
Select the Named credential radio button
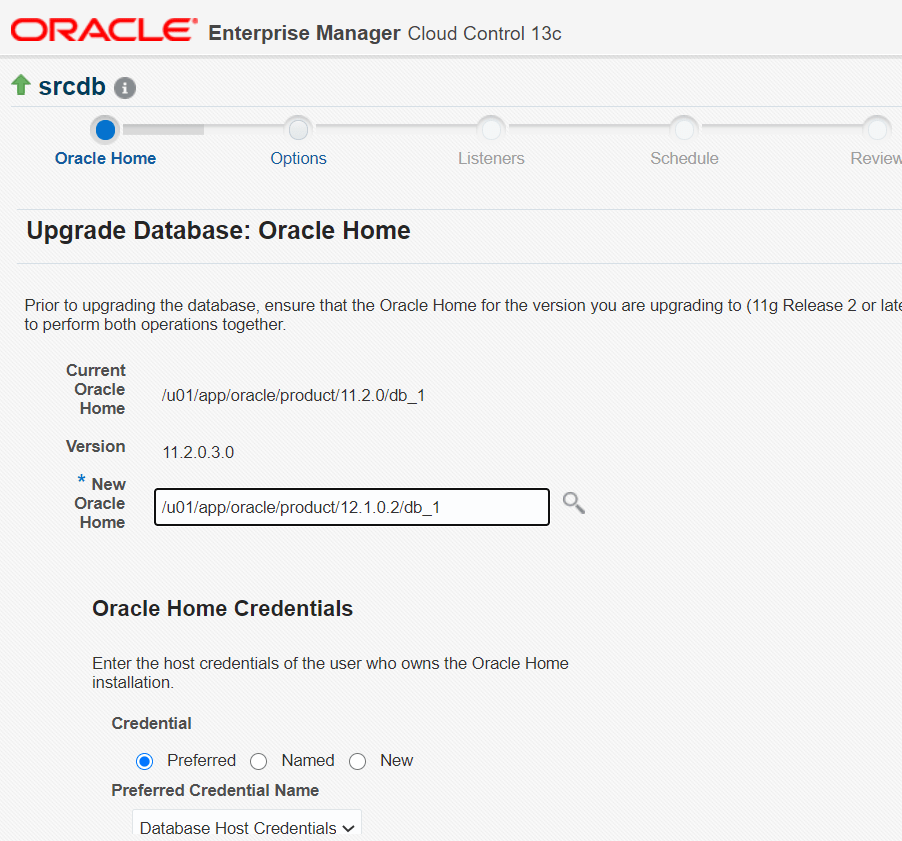(x=259, y=761)
